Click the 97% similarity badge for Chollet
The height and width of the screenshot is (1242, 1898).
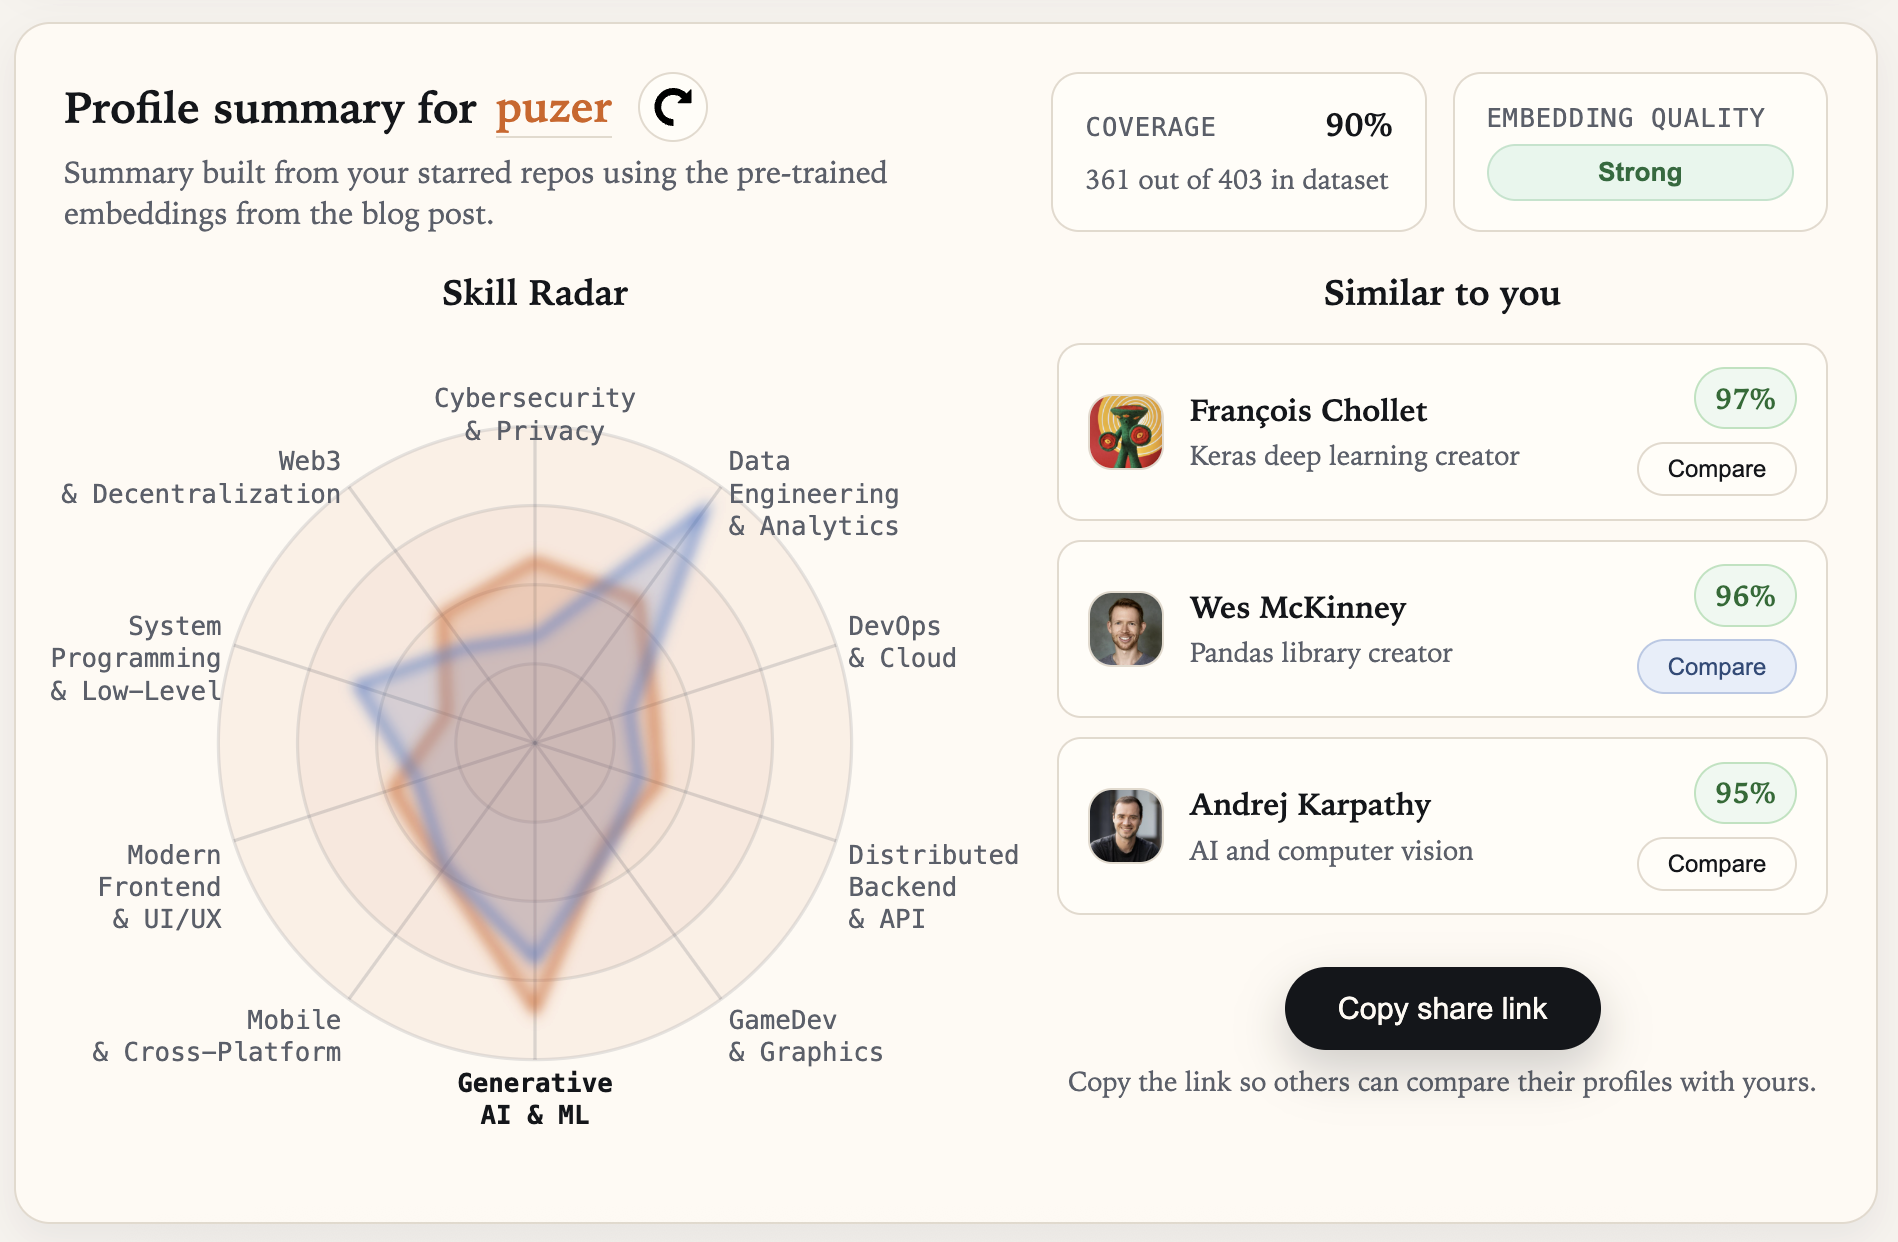(1744, 398)
